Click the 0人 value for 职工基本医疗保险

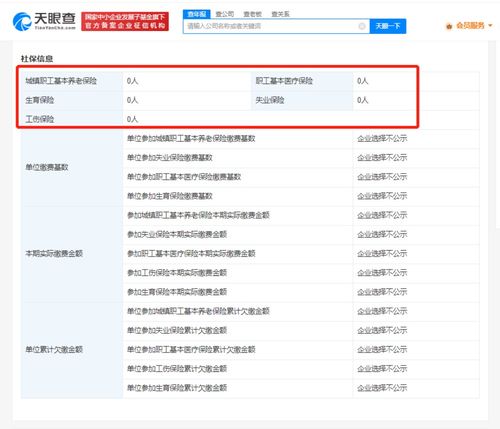362,81
